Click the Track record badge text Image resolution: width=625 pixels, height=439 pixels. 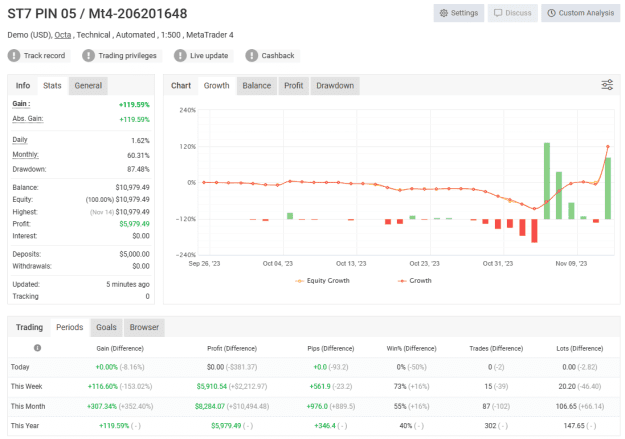(44, 55)
